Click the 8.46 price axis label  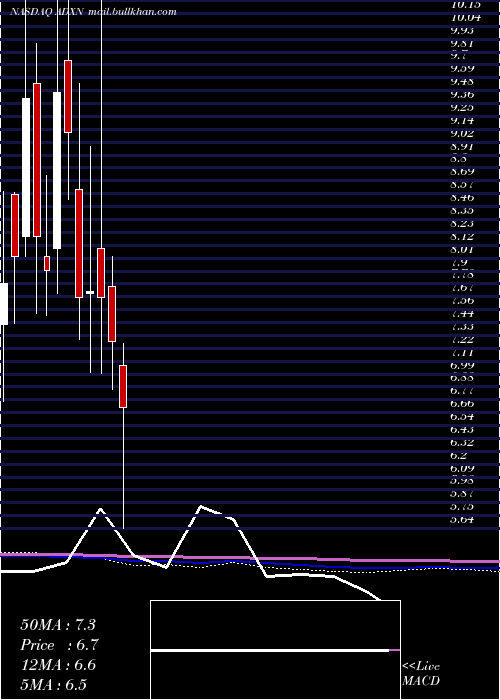tap(462, 197)
